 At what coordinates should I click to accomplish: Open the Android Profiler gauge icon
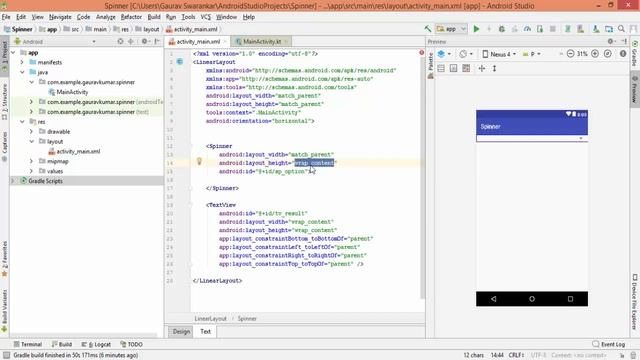pyautogui.click(x=527, y=29)
